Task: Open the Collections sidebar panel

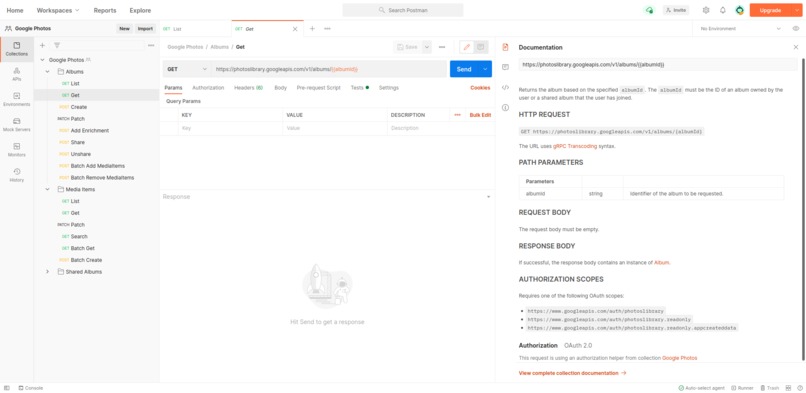Action: [x=16, y=49]
